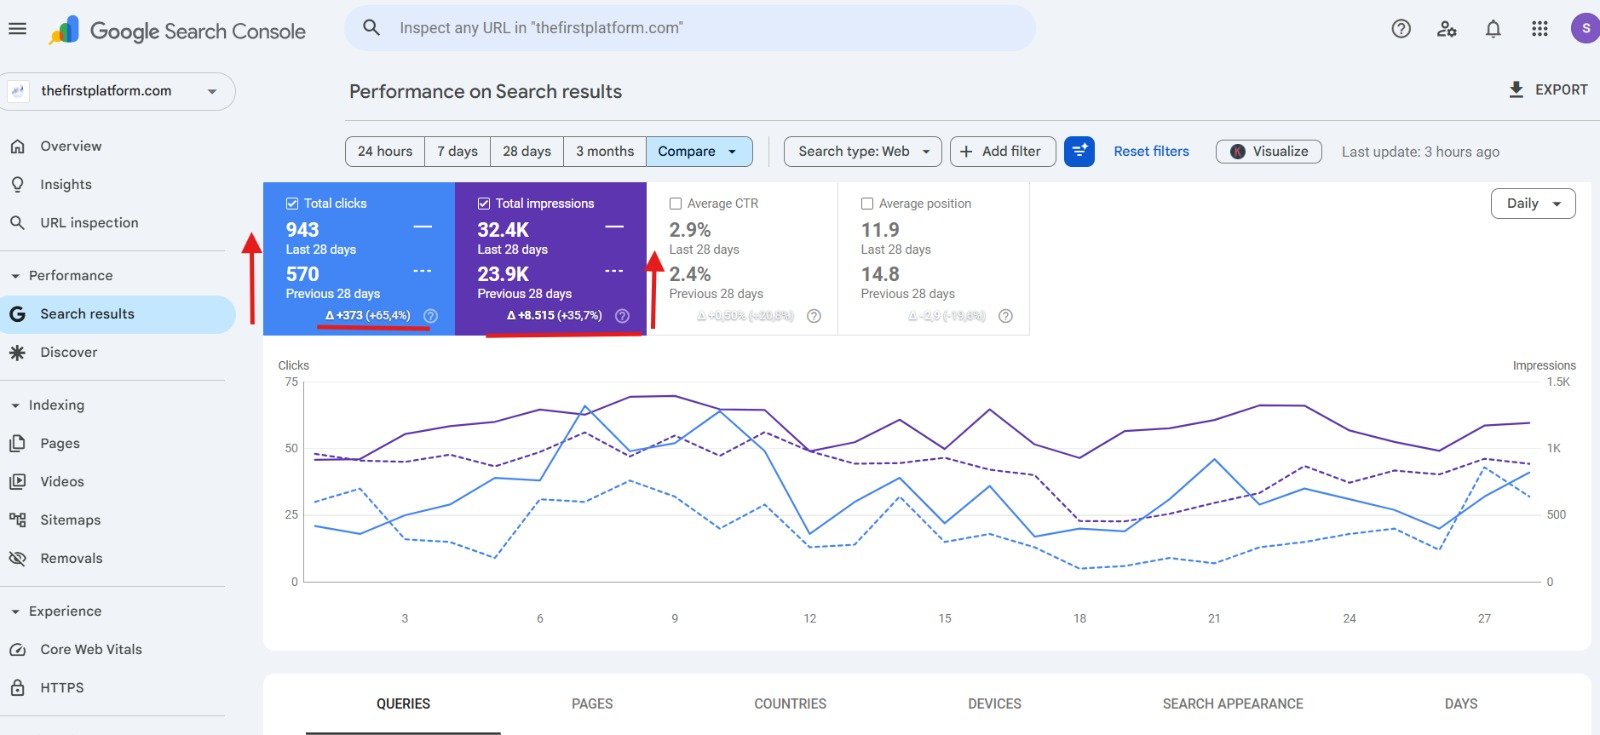Viewport: 1600px width, 735px height.
Task: Switch to the Countries tab
Action: 790,704
